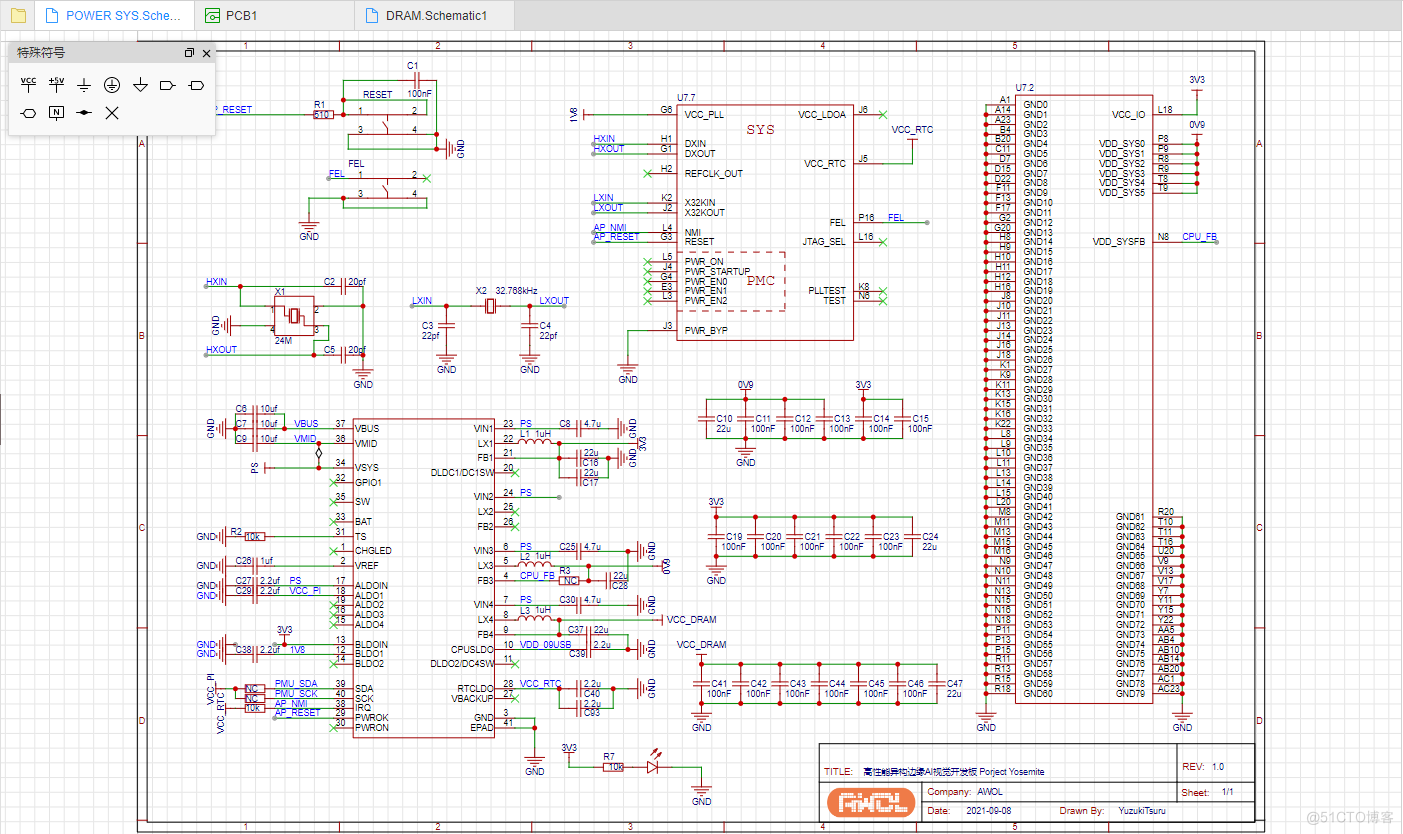Viewport: 1403px width, 834px height.
Task: Select the +5V power symbol
Action: pos(56,85)
